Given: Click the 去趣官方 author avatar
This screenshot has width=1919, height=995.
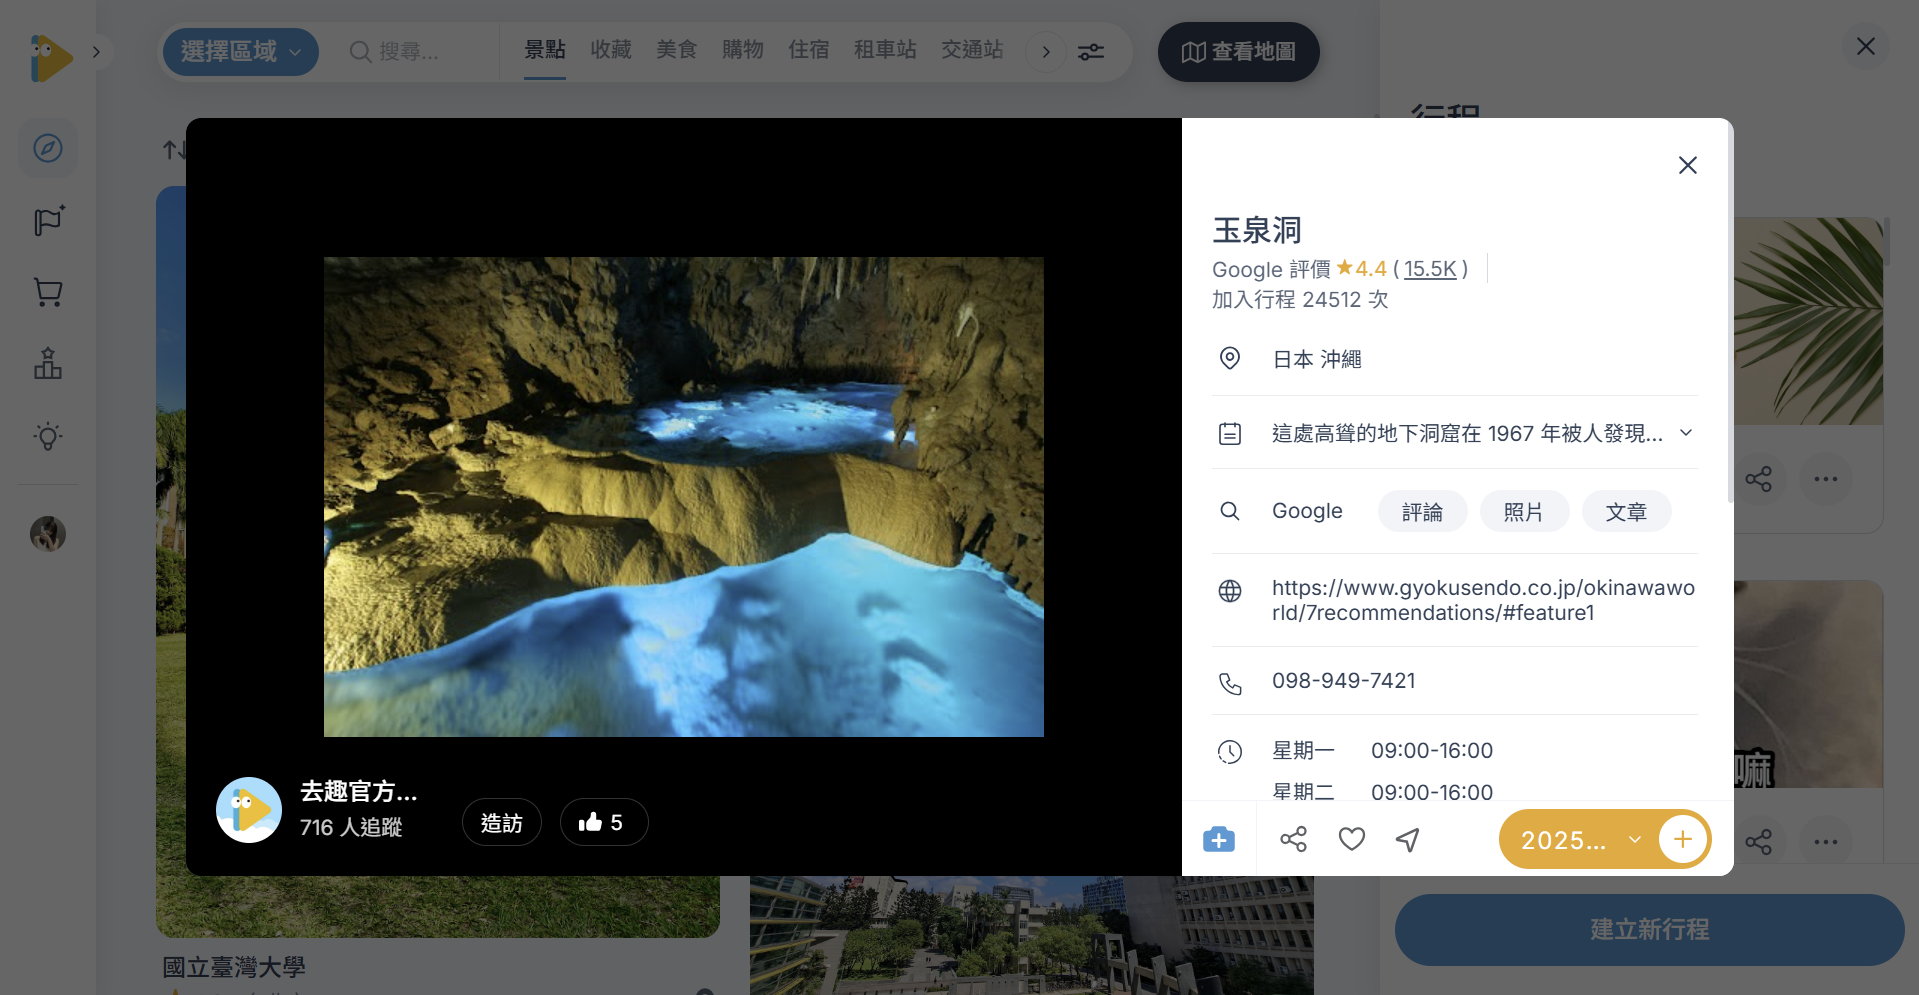Looking at the screenshot, I should 249,810.
